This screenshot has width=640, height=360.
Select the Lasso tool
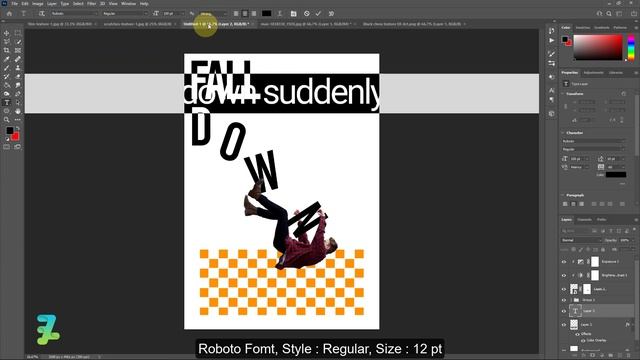(7, 42)
